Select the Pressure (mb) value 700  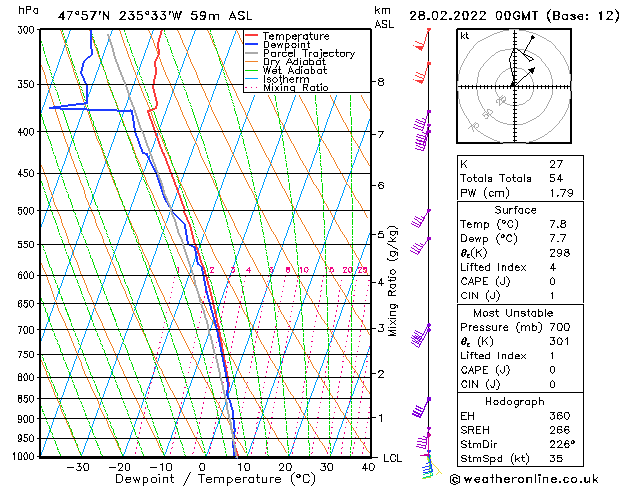click(560, 327)
